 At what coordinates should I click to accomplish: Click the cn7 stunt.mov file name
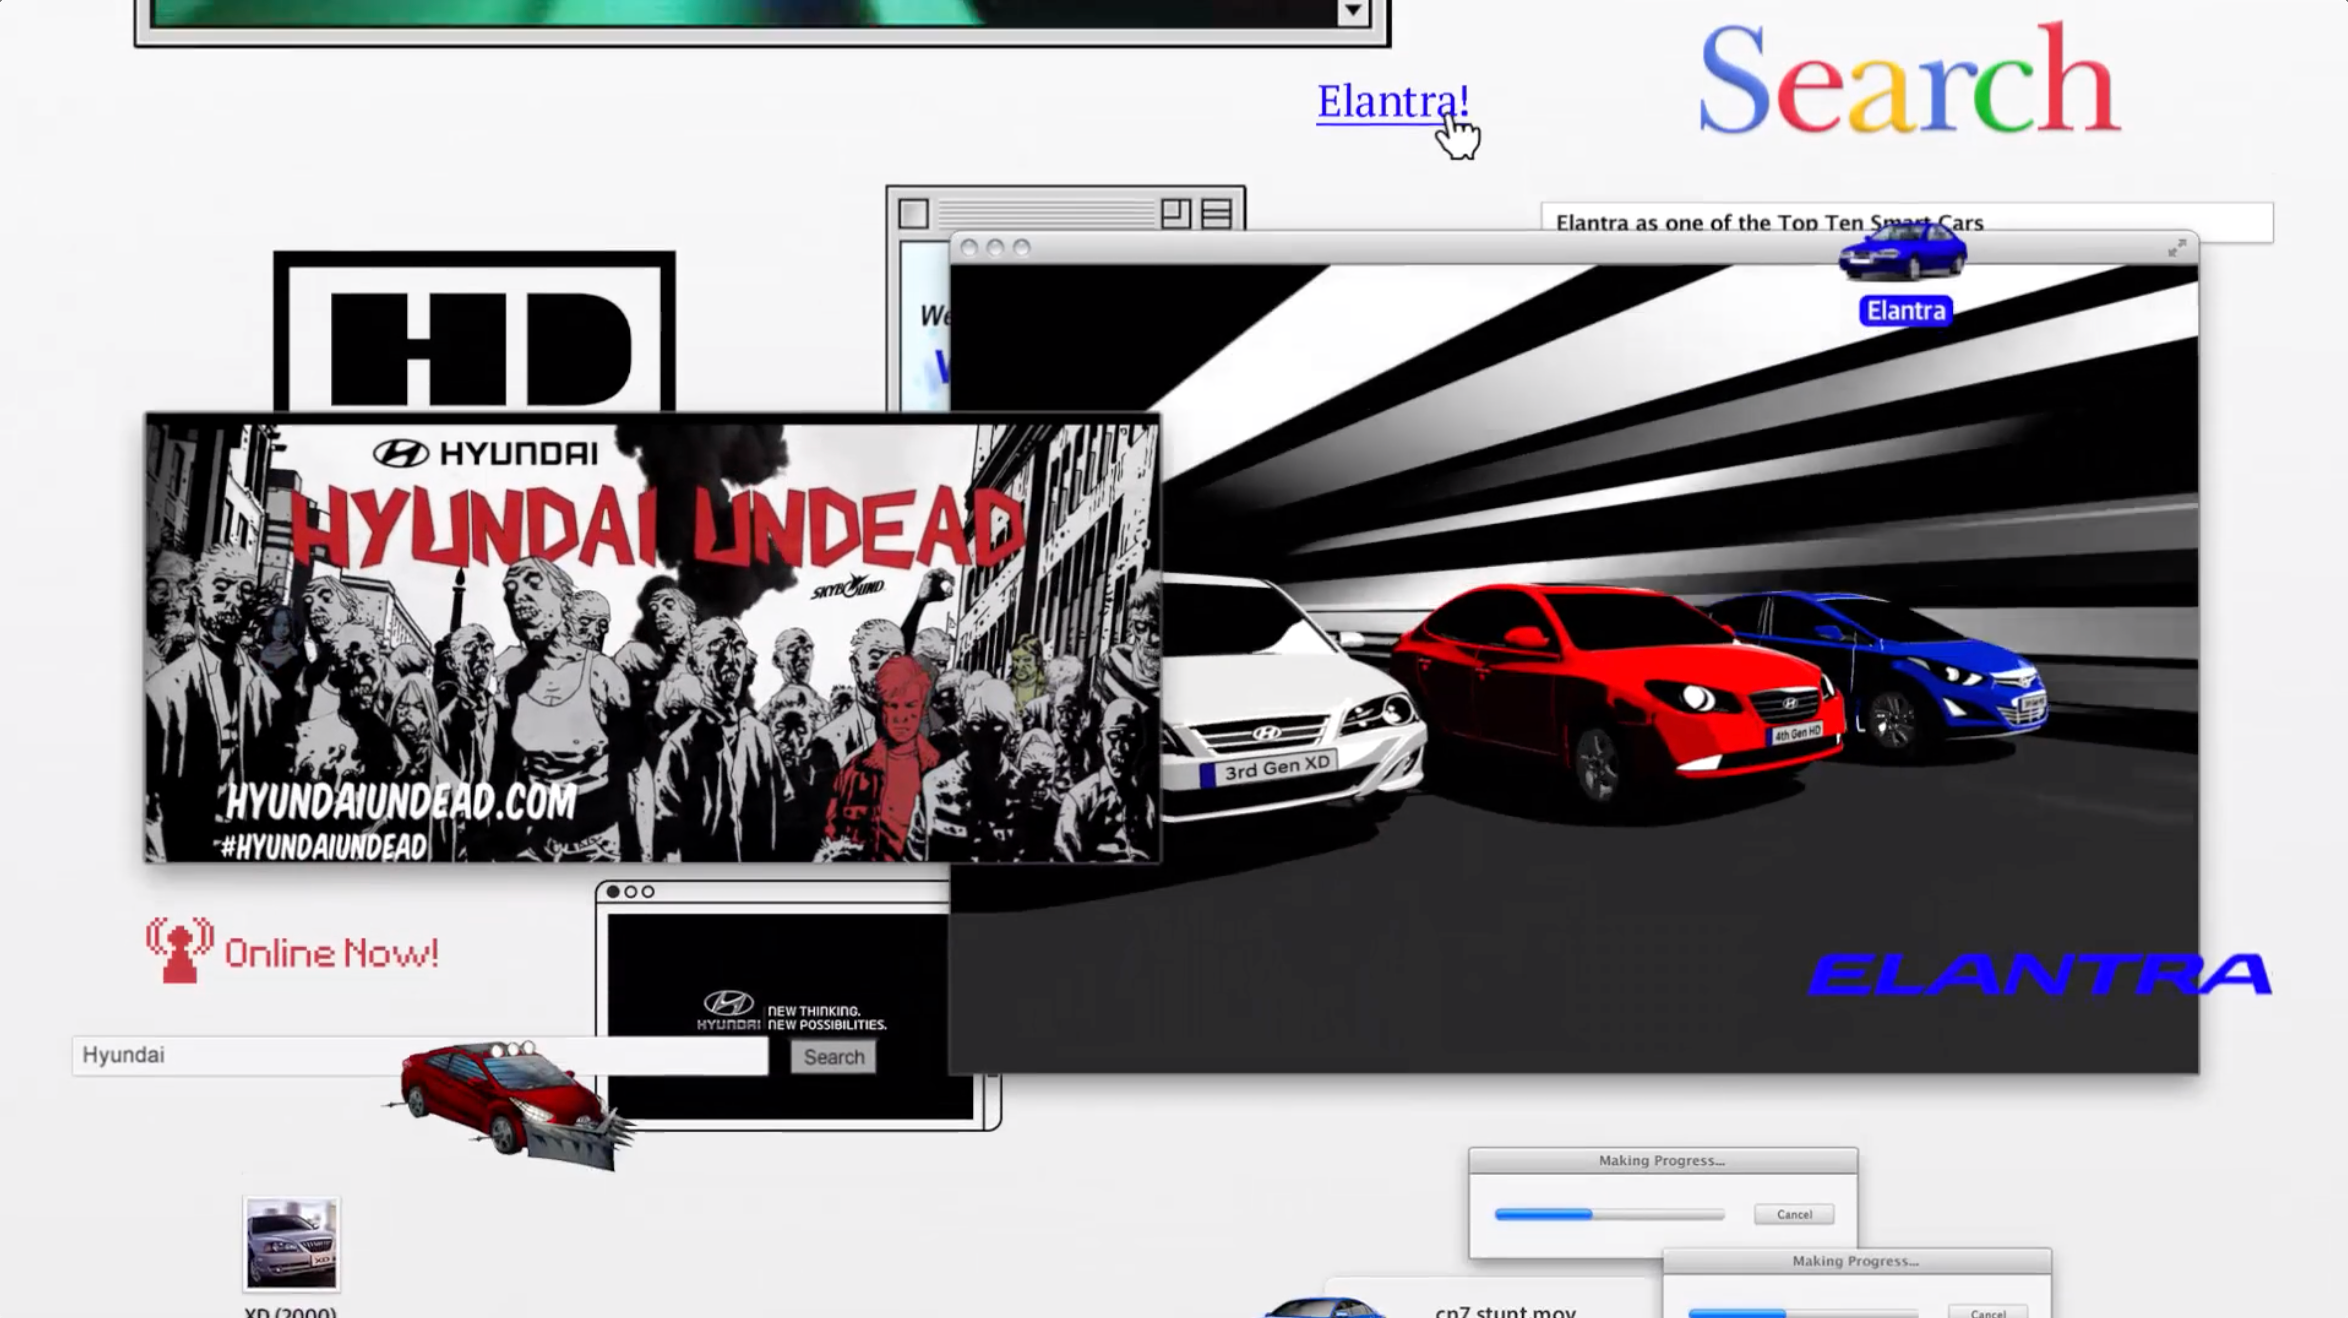coord(1505,1311)
